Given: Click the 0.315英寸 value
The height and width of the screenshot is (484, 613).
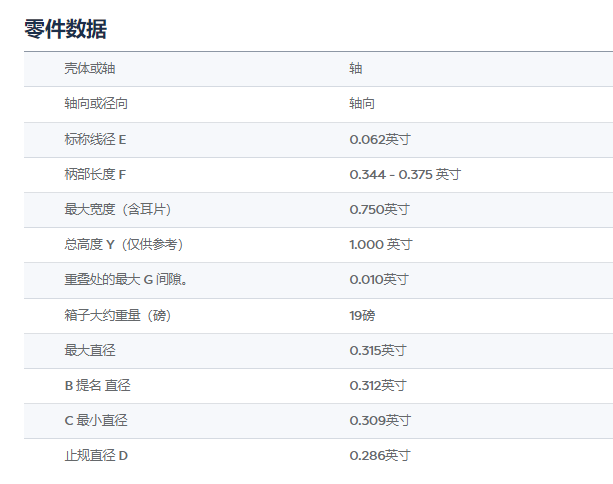Looking at the screenshot, I should (379, 350).
